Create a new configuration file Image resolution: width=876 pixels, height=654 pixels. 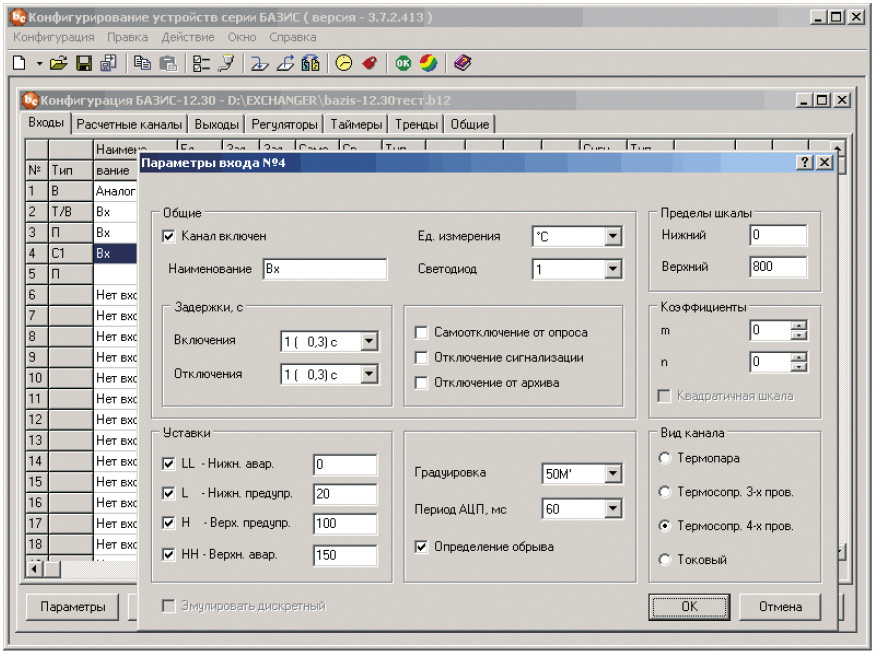(x=19, y=63)
